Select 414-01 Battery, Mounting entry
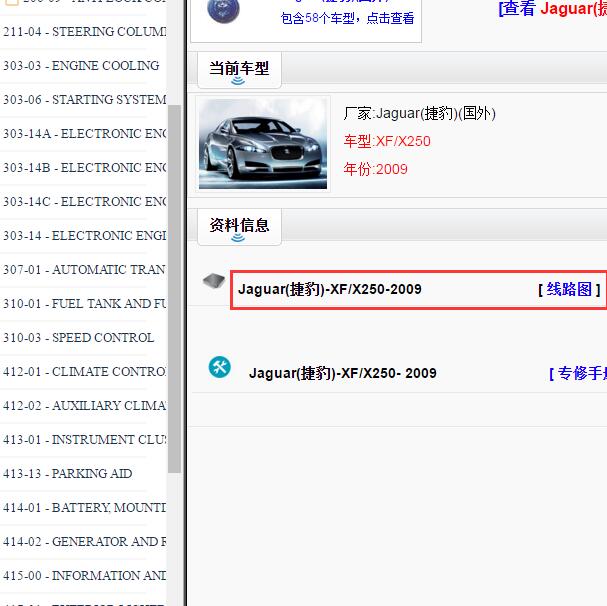 [85, 508]
